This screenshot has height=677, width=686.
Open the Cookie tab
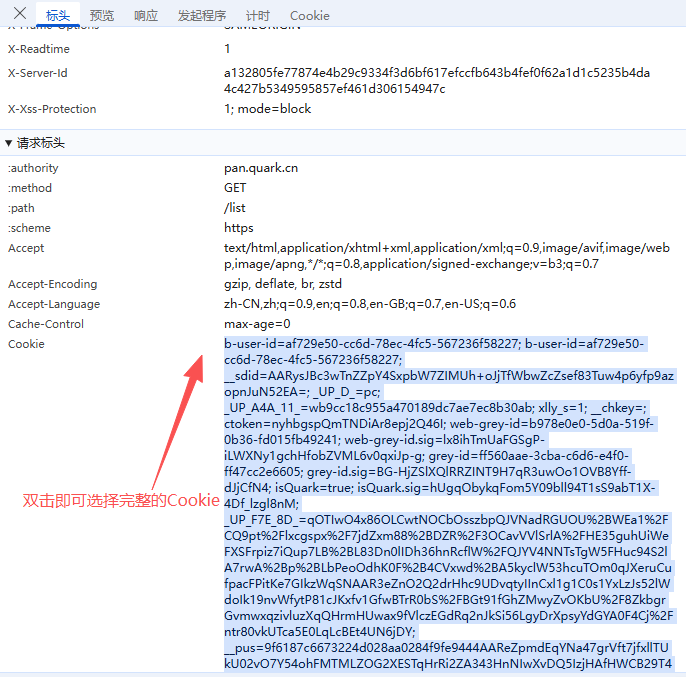tap(310, 16)
